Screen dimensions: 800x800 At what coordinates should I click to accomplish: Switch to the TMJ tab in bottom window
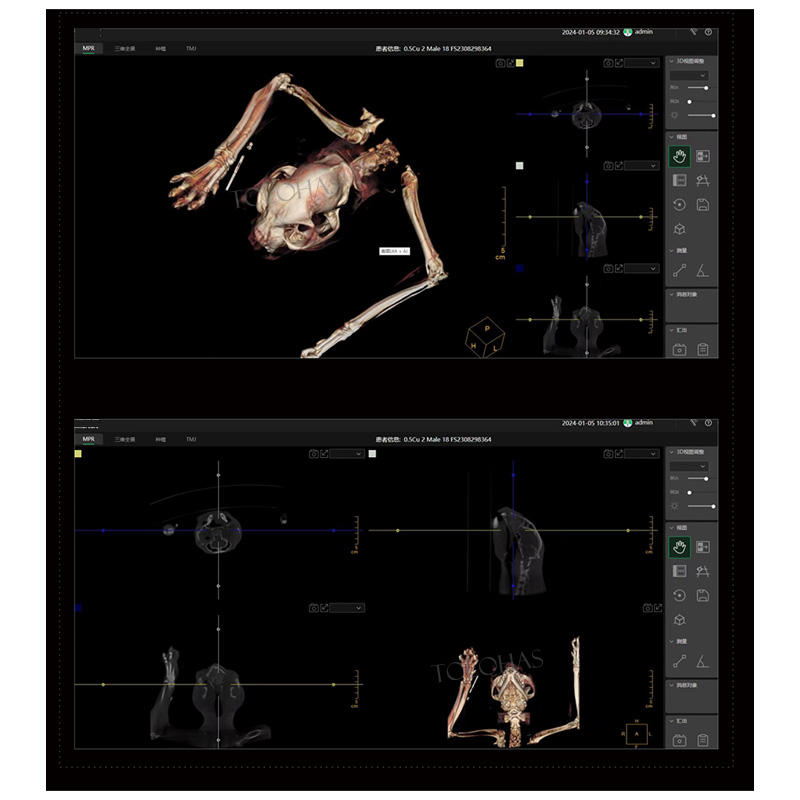coord(191,439)
